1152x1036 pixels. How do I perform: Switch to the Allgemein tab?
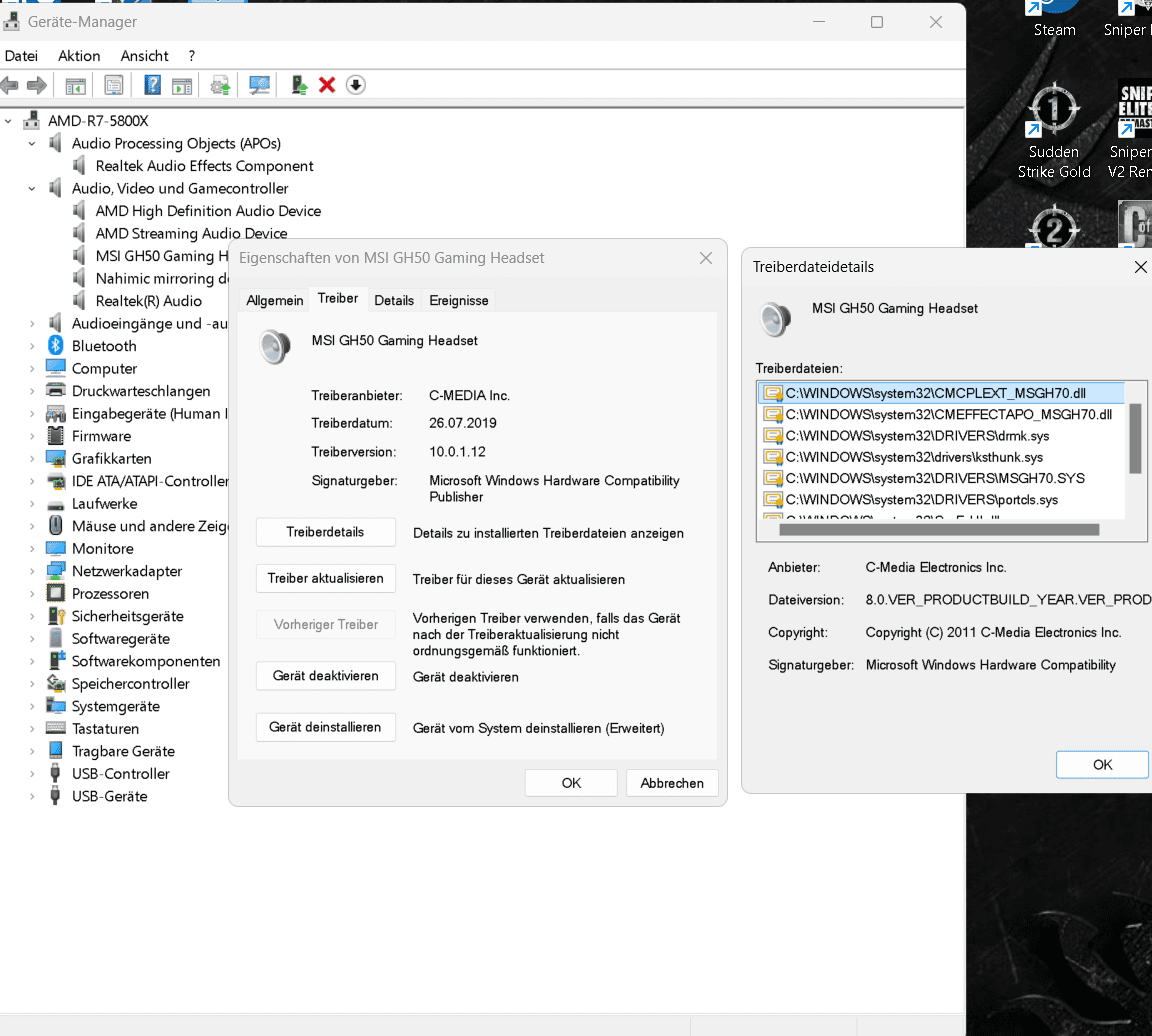point(275,300)
